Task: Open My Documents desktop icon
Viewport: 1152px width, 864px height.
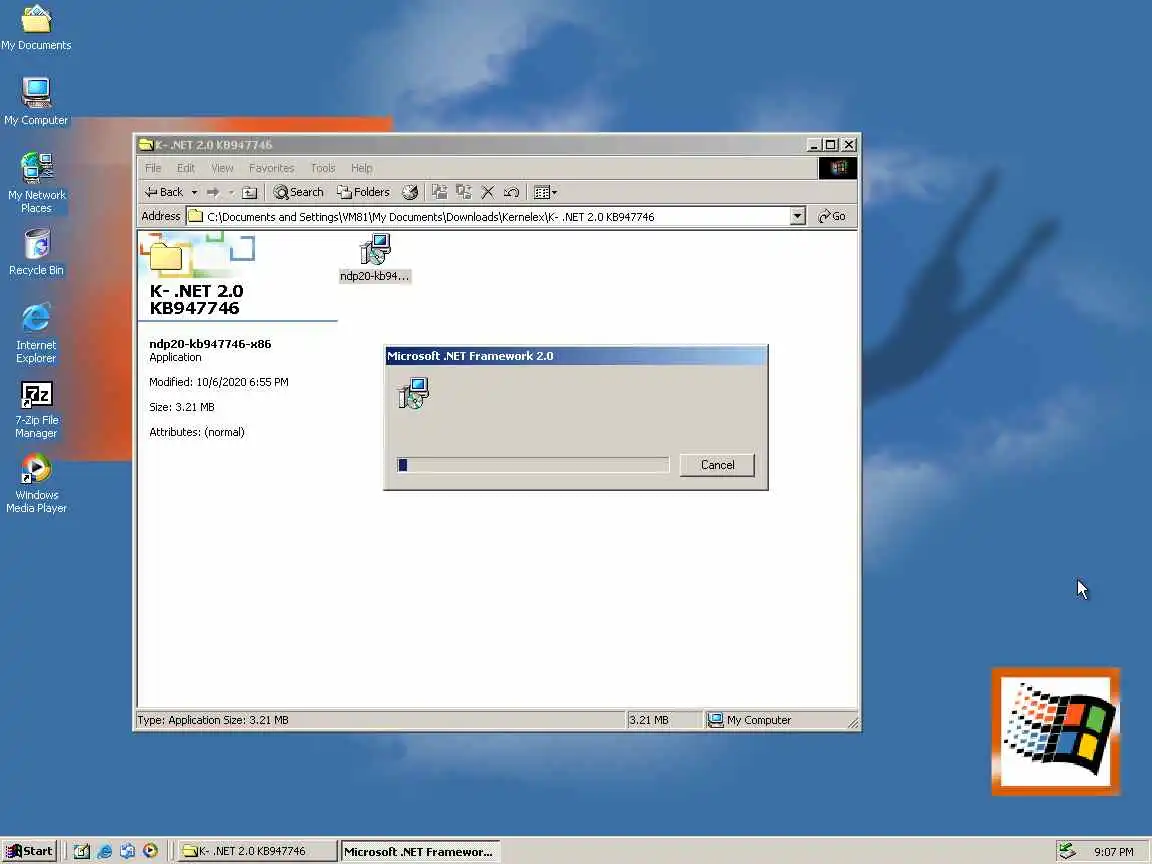Action: pyautogui.click(x=36, y=29)
